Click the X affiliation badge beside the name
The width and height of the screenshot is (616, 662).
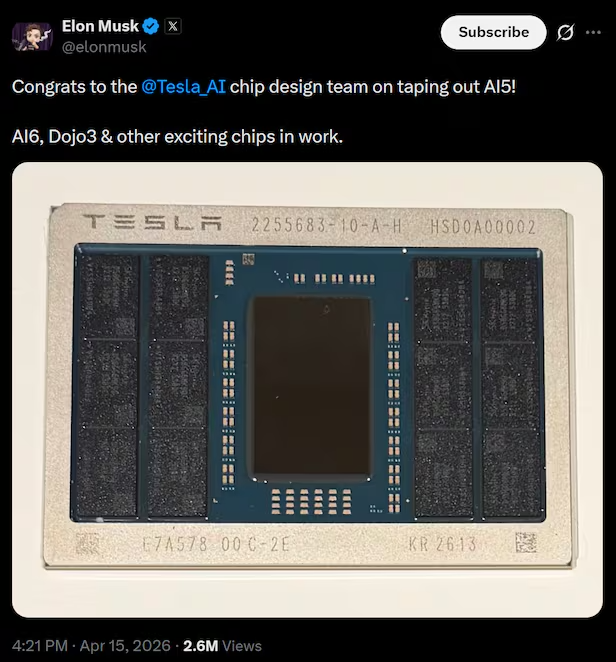pyautogui.click(x=172, y=27)
